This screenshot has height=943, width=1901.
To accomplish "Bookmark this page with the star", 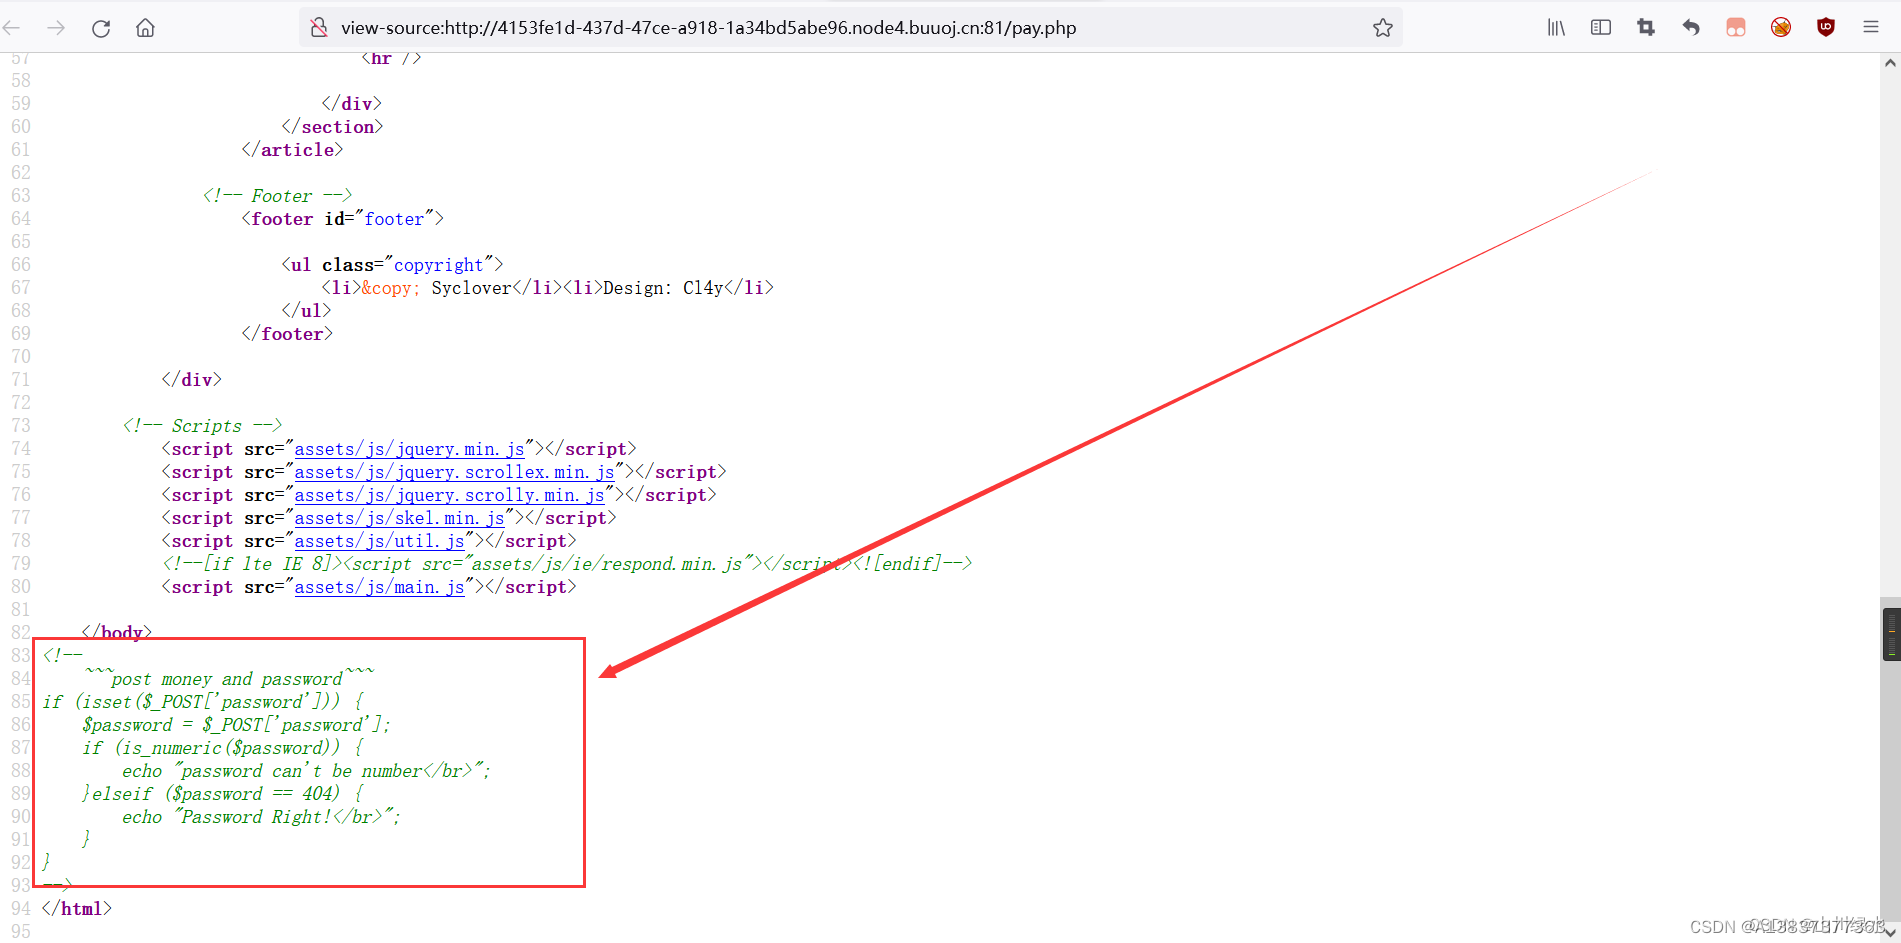I will [1383, 28].
